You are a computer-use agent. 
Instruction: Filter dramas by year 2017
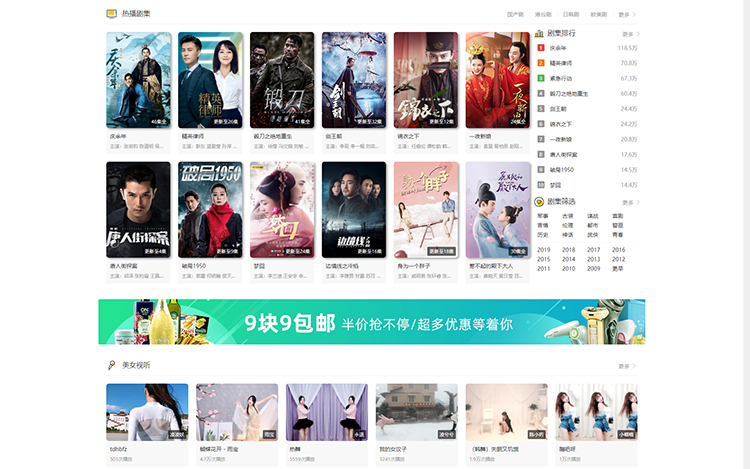(594, 250)
